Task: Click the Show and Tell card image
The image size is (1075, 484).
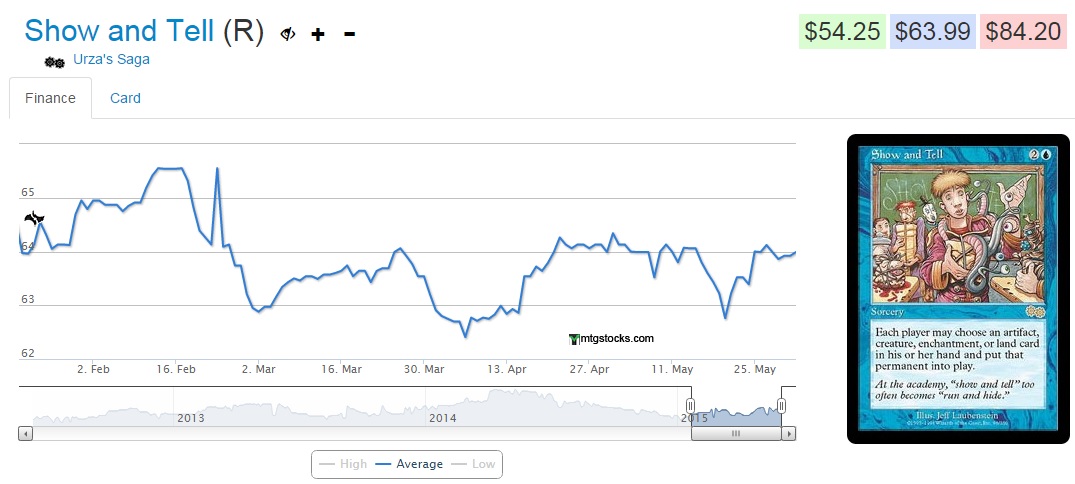Action: point(959,288)
